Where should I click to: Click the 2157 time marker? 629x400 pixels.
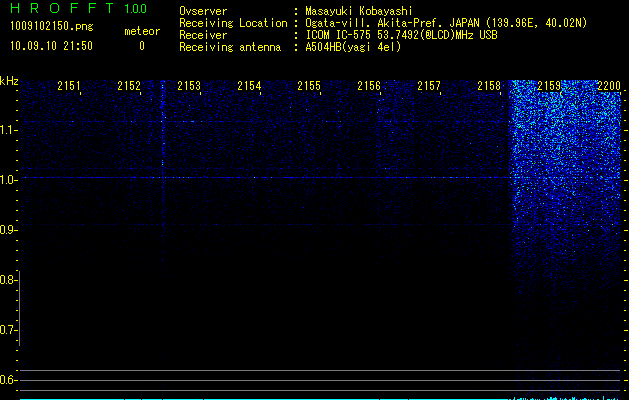(x=429, y=86)
